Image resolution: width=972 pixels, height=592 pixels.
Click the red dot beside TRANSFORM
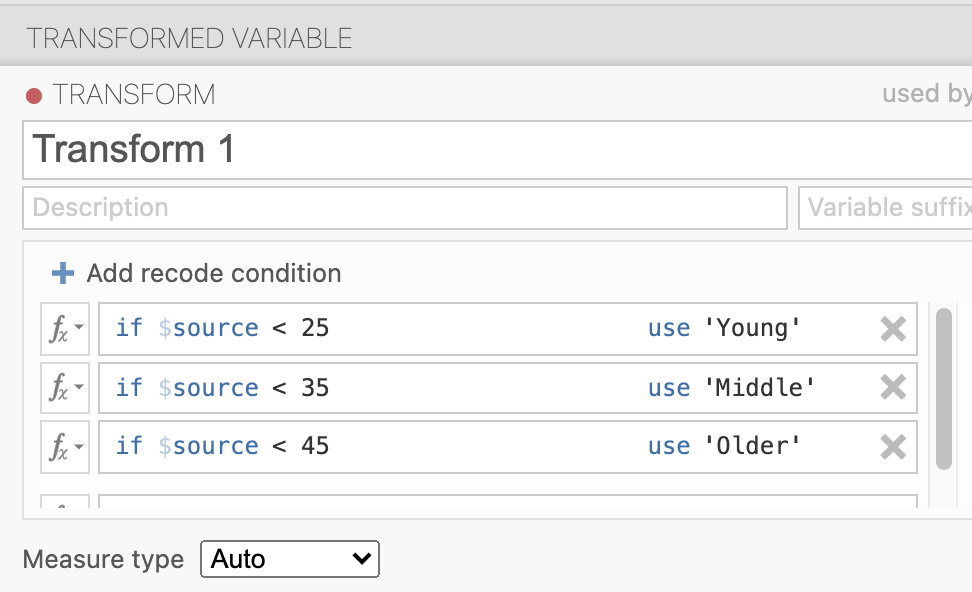(x=34, y=96)
